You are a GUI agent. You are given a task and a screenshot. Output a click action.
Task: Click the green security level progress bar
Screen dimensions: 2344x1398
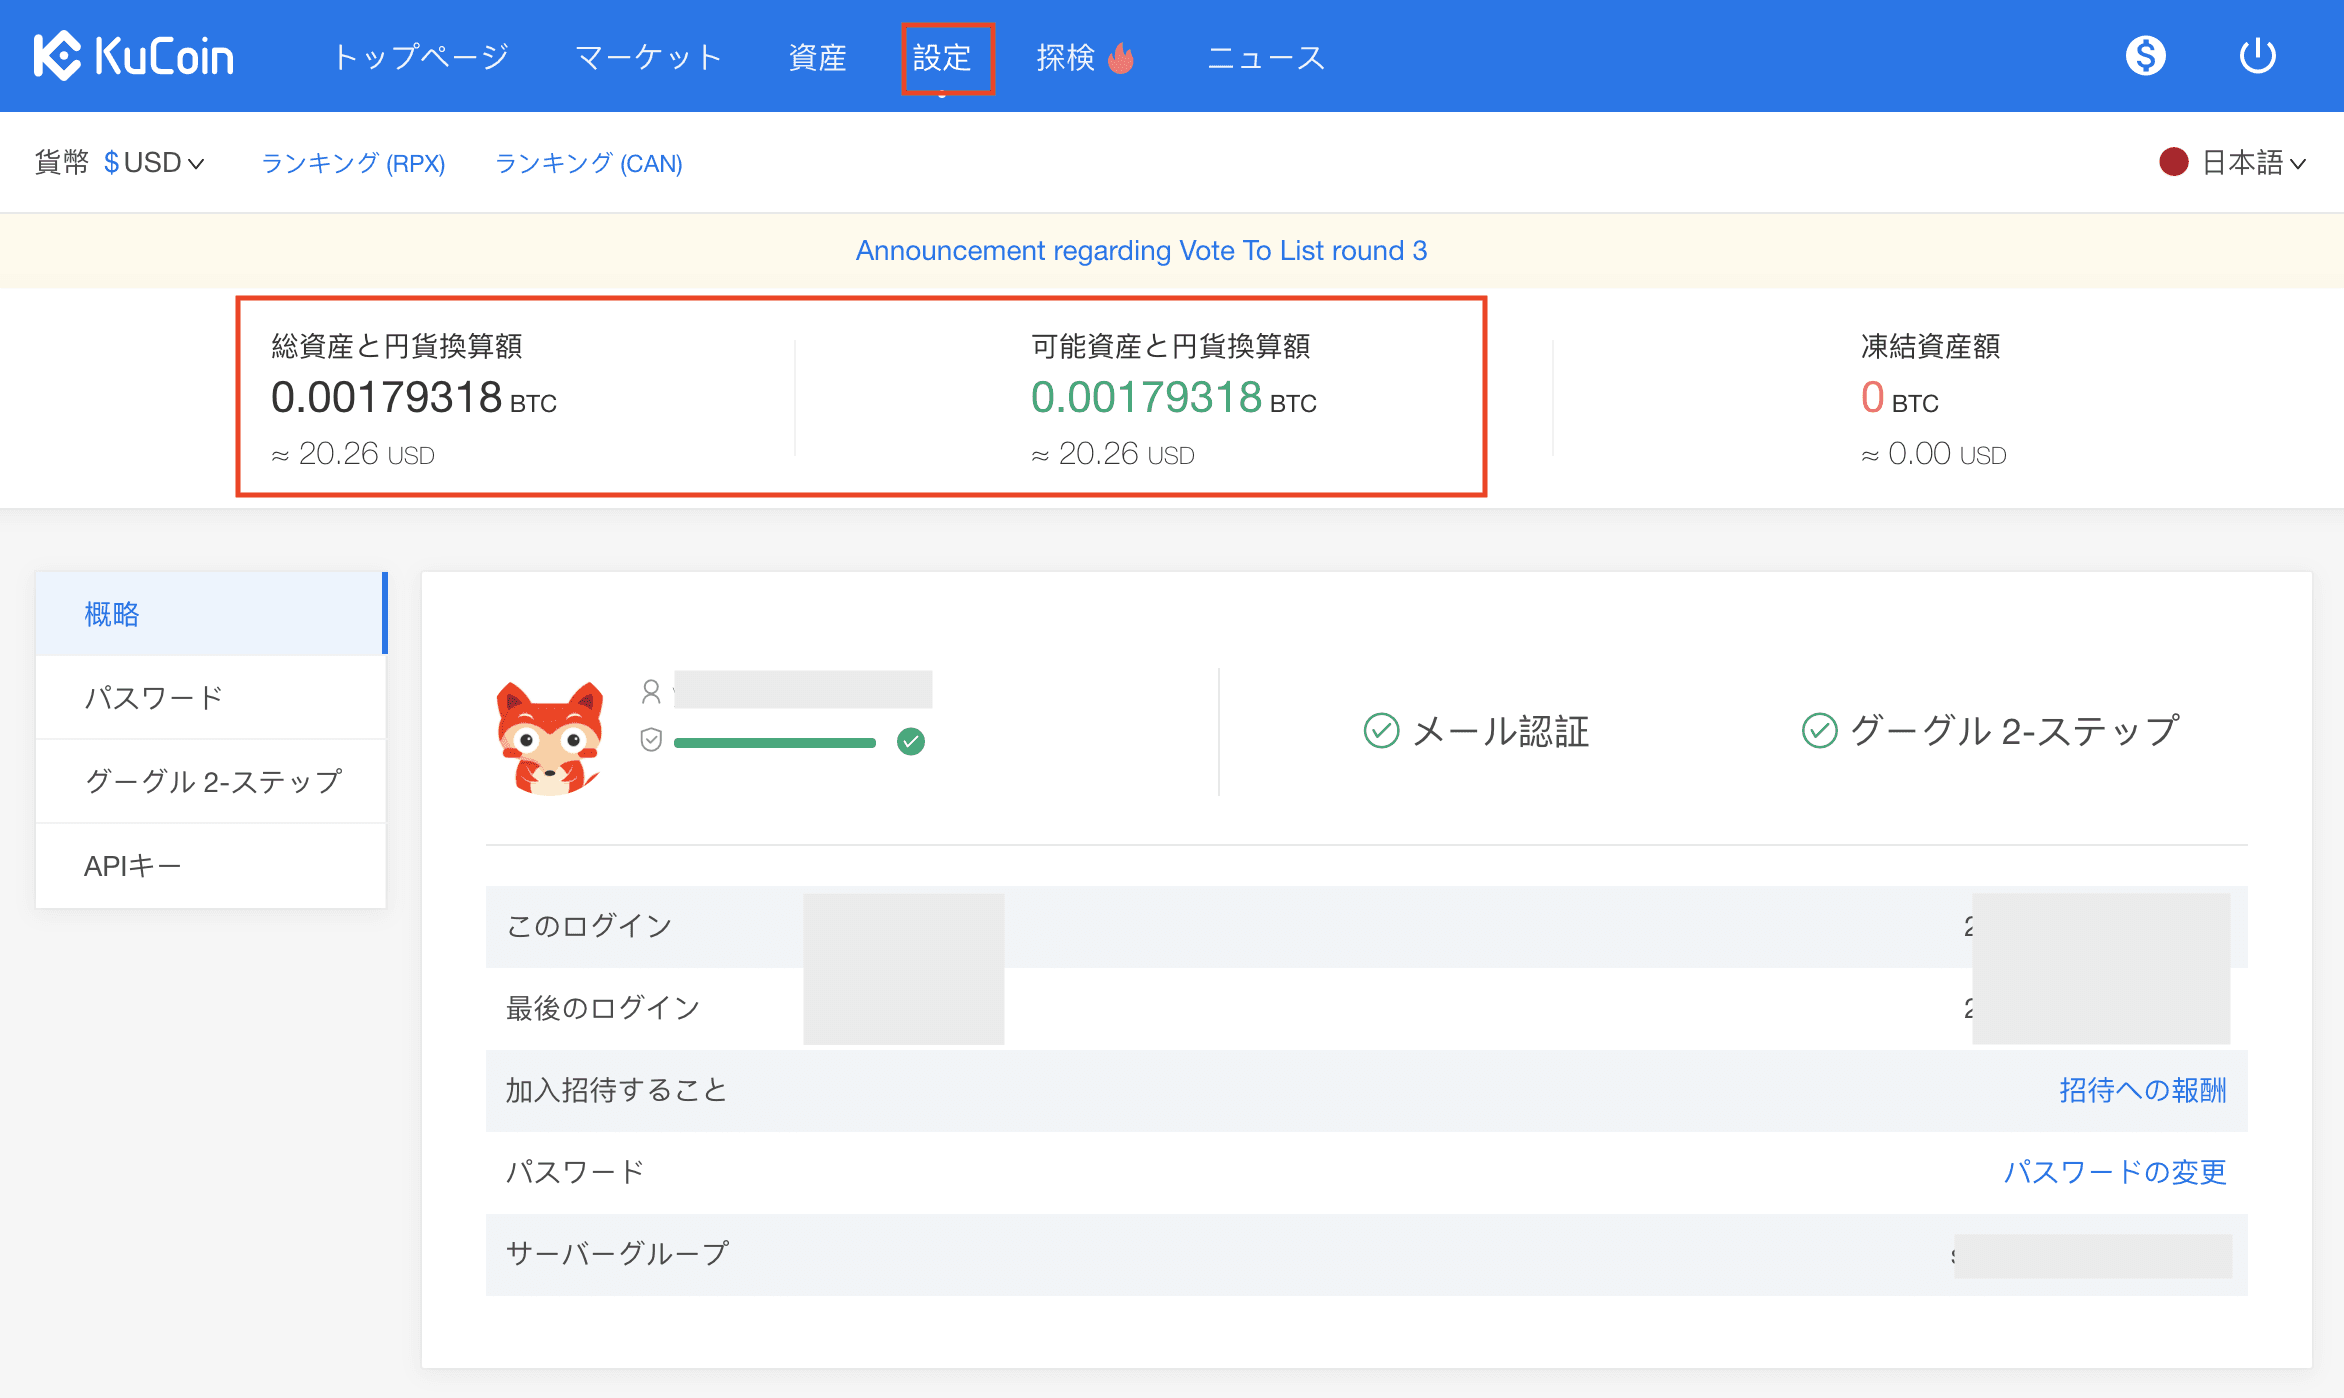pyautogui.click(x=774, y=742)
